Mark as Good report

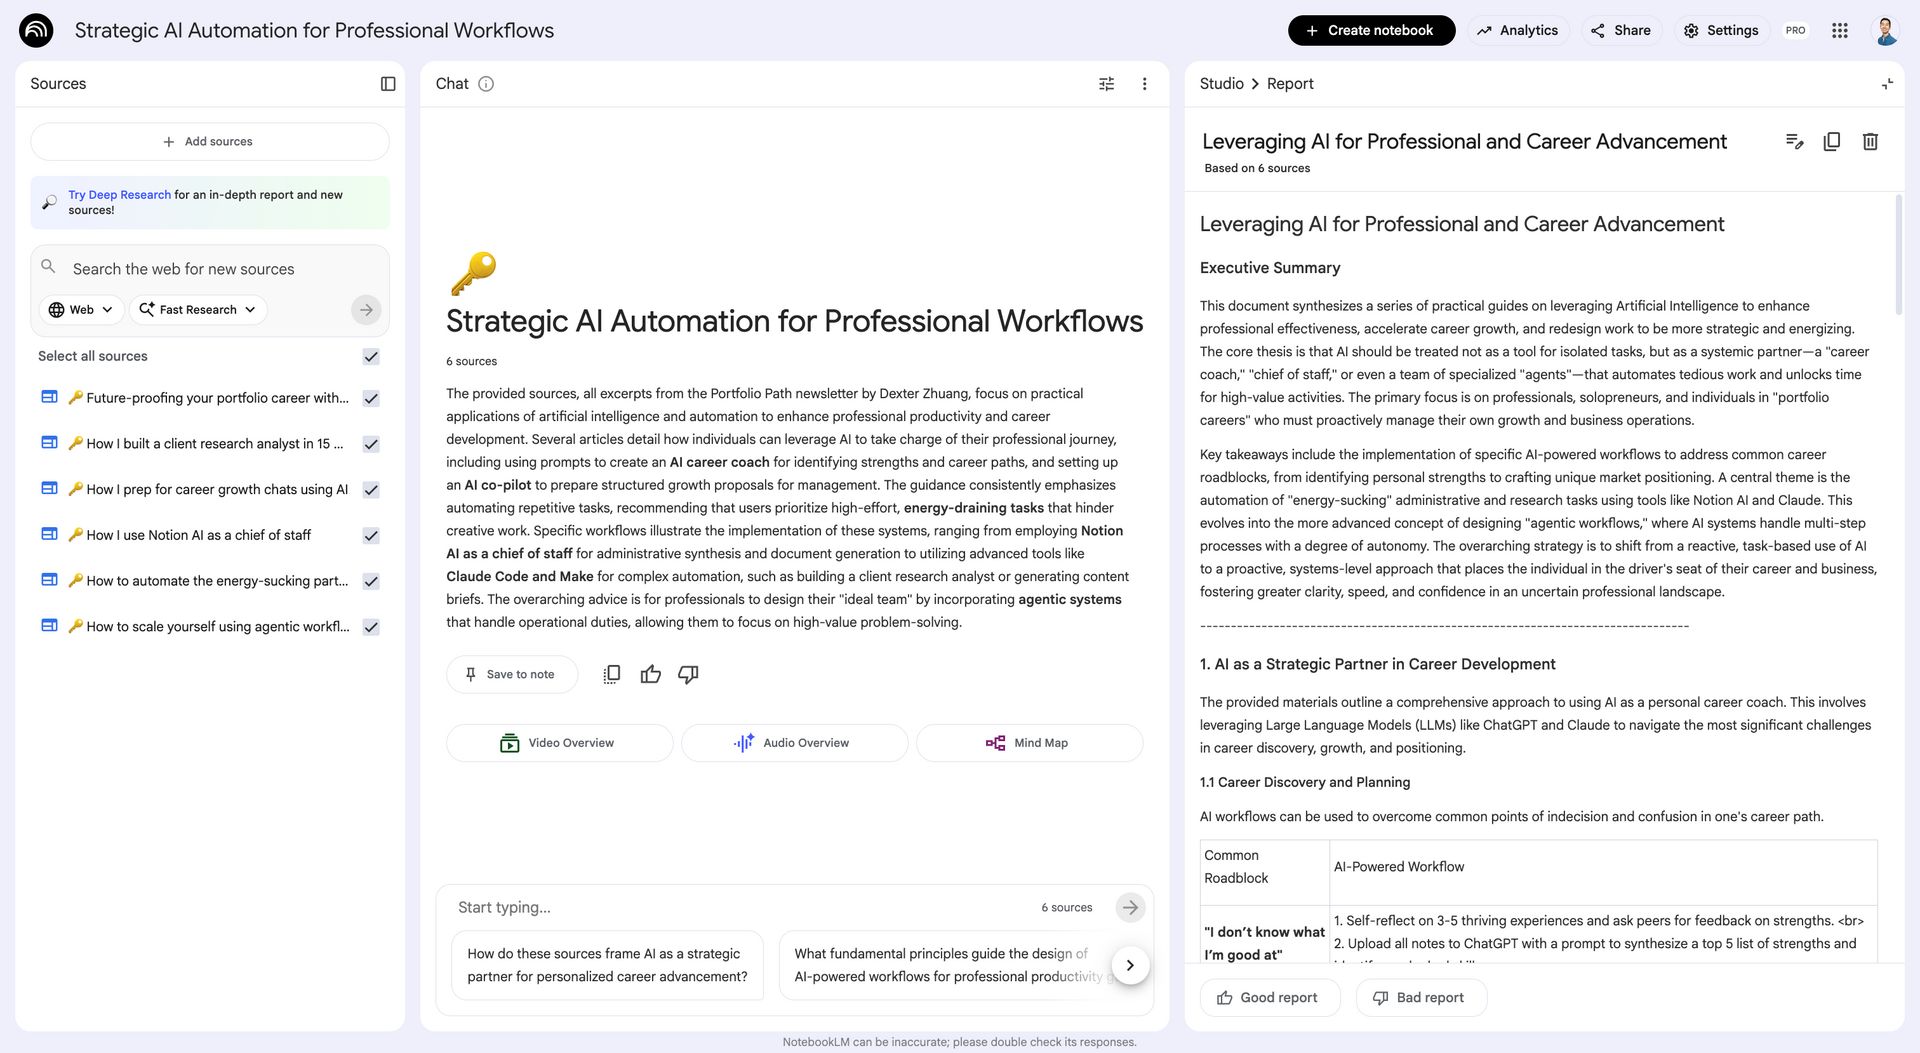point(1269,998)
